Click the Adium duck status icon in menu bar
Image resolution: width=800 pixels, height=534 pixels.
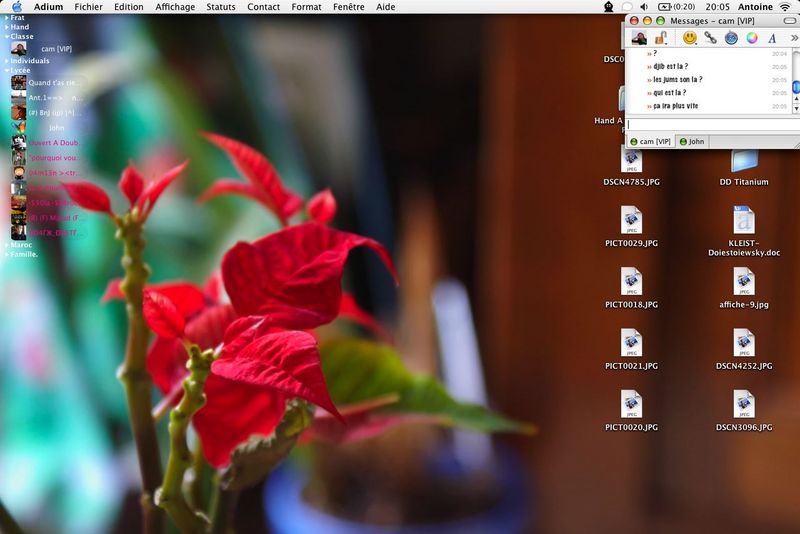click(x=609, y=7)
